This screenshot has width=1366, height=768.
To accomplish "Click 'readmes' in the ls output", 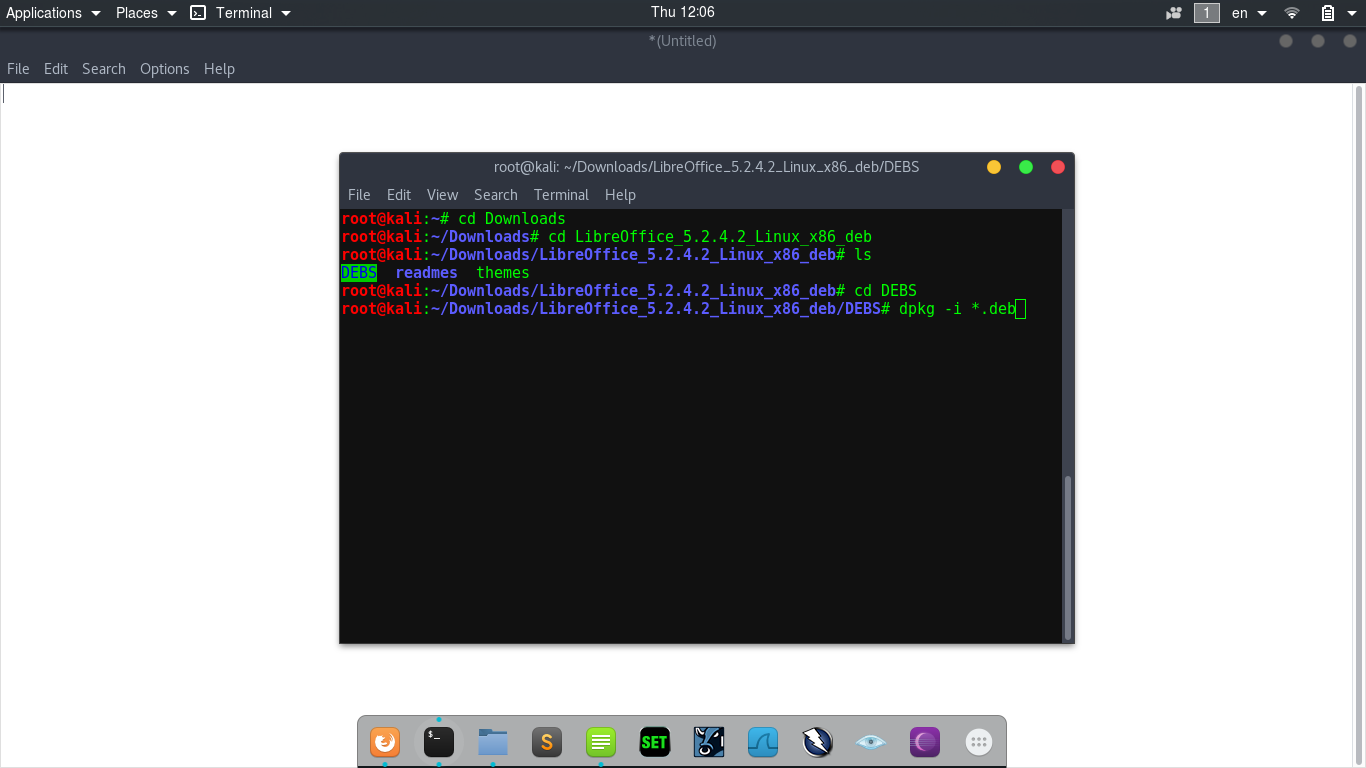I will tap(426, 273).
